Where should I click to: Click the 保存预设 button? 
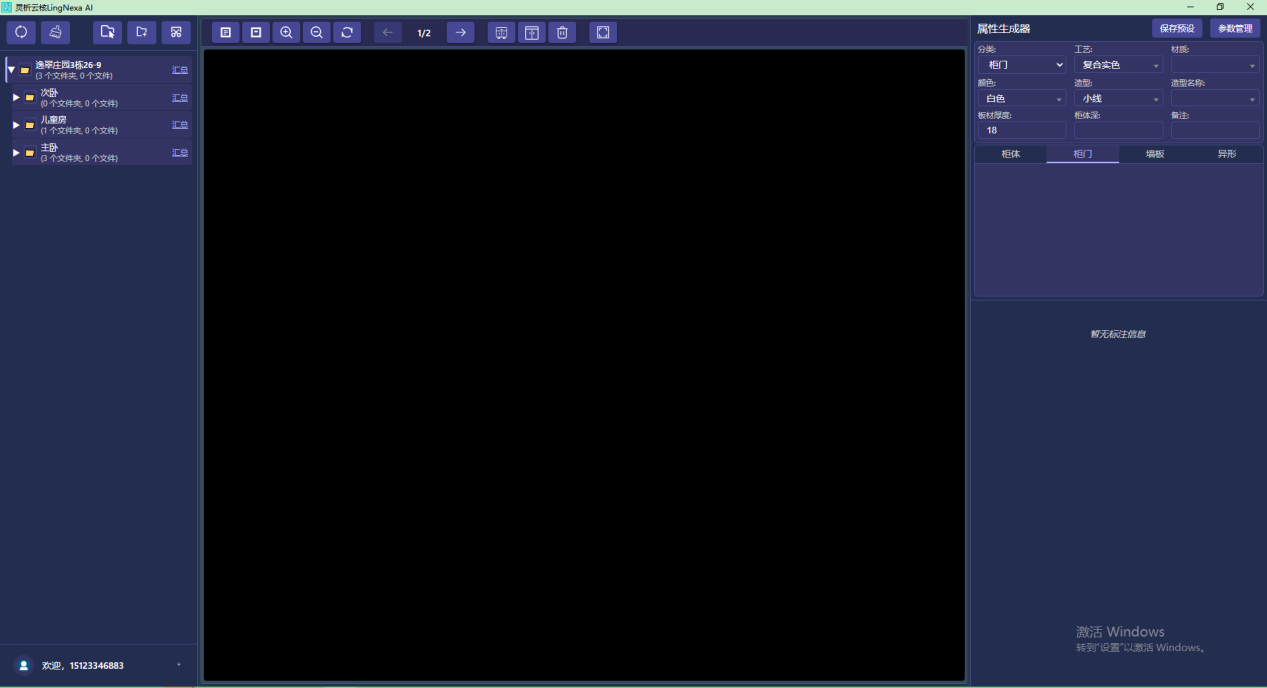(x=1177, y=28)
